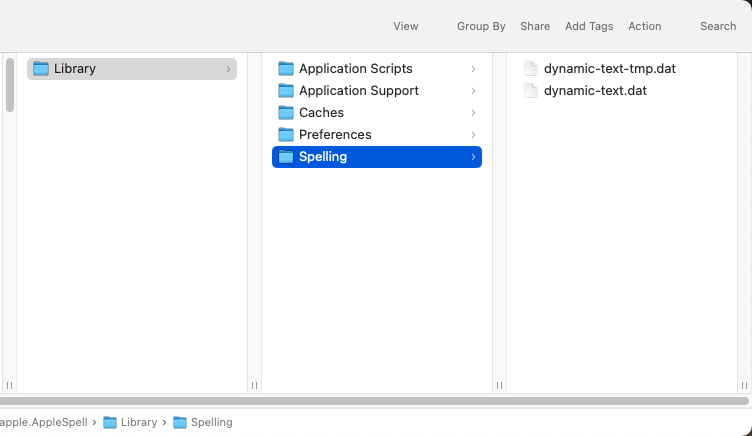Click the resize handle left of the Library column
752x436 pixels.
[9, 386]
